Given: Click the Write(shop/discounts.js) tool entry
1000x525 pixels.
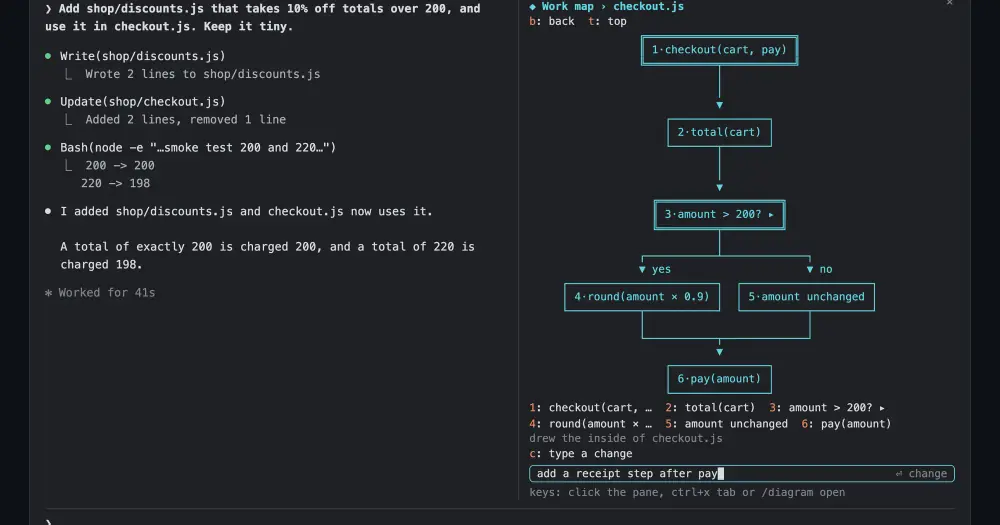Looking at the screenshot, I should point(142,56).
